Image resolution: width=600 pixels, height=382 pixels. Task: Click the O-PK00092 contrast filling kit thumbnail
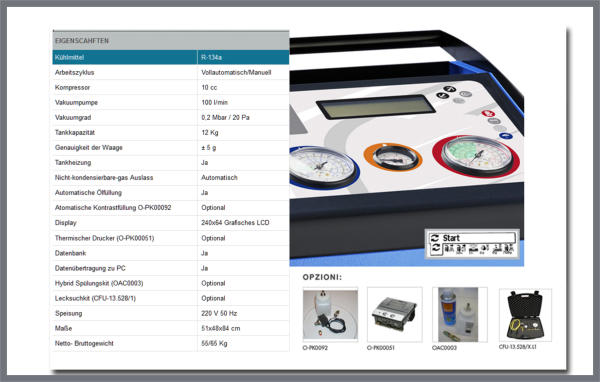pos(330,315)
